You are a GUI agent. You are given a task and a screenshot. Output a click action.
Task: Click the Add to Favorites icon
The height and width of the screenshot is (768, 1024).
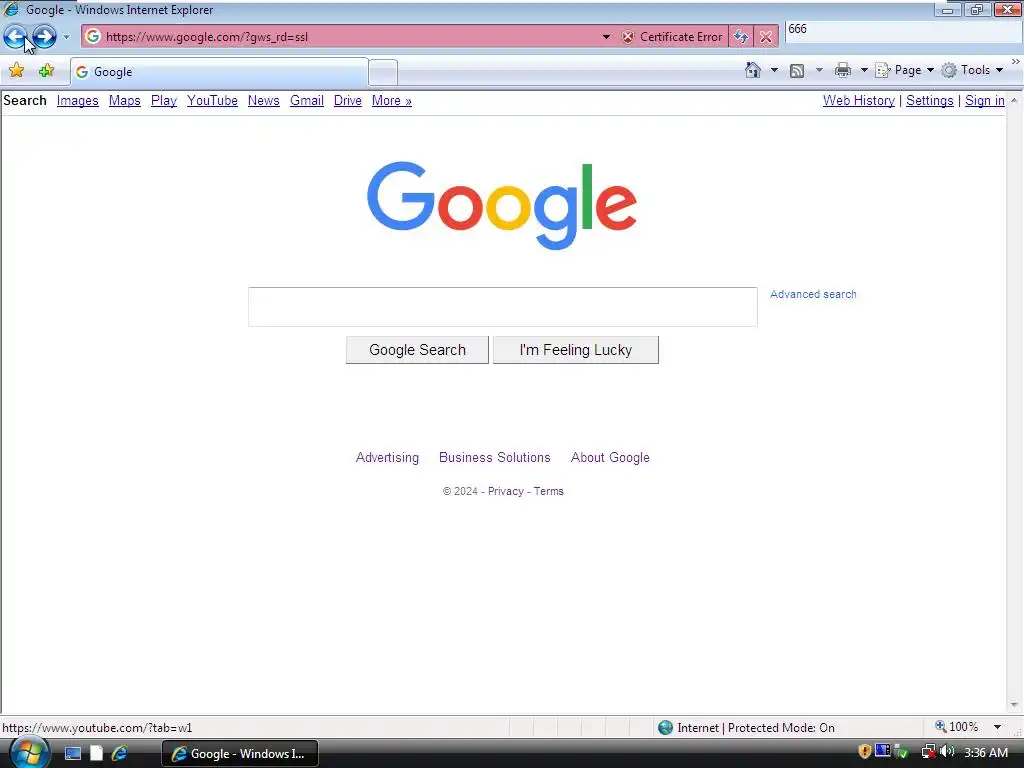click(46, 71)
